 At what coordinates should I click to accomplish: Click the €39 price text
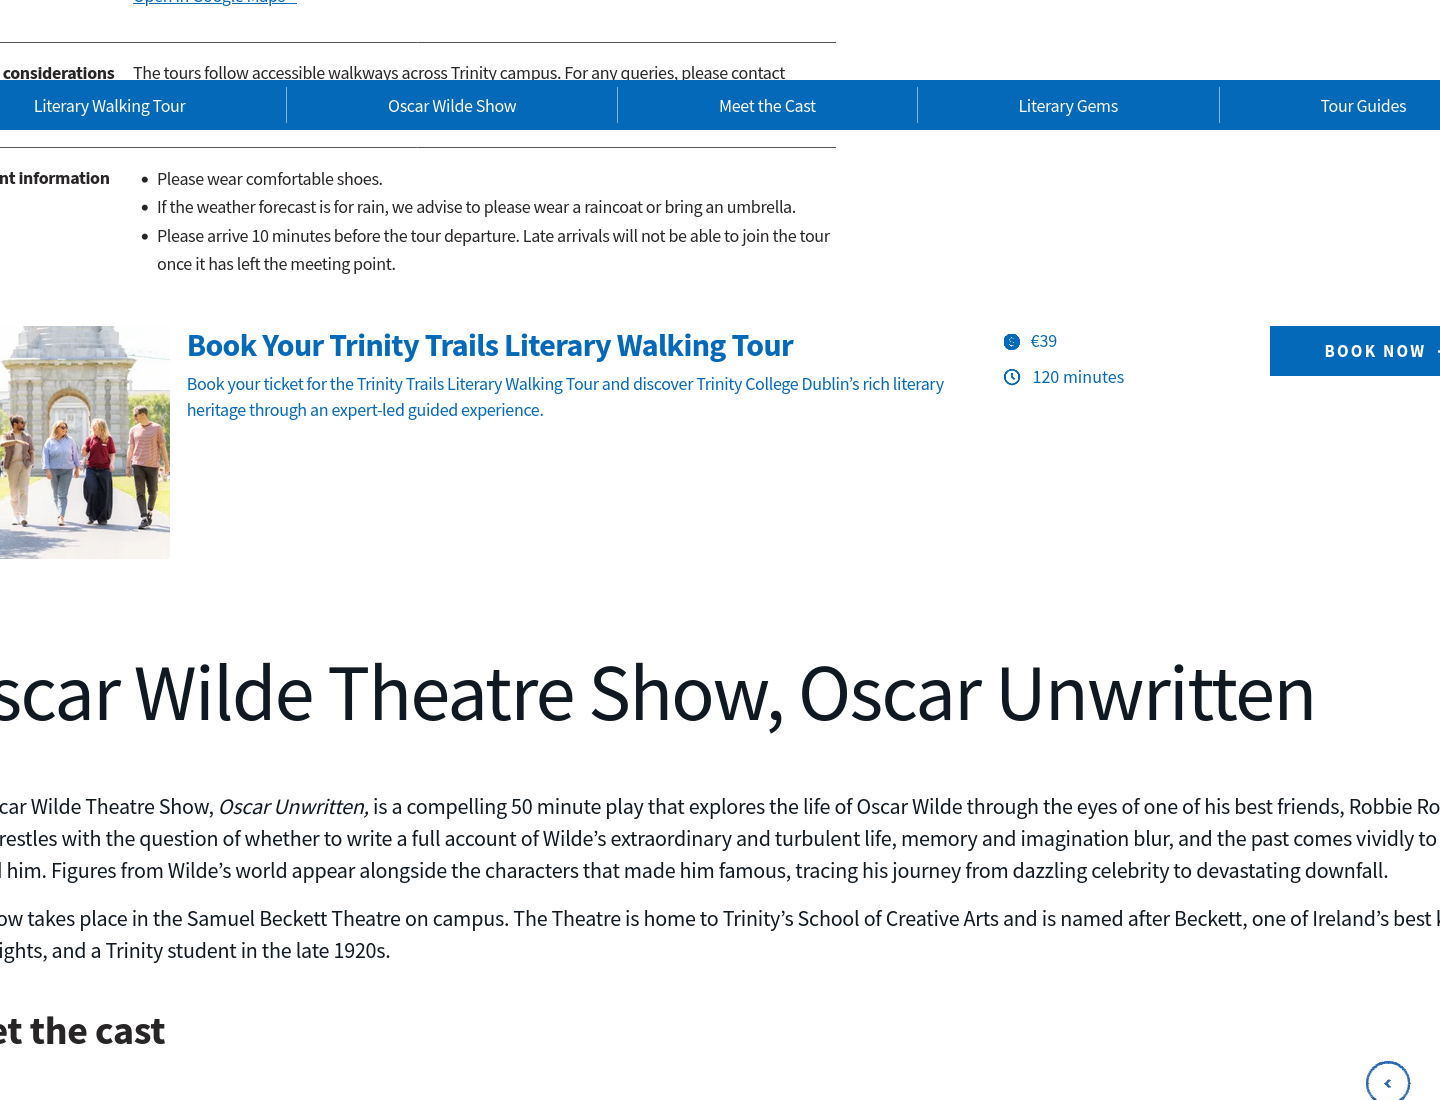pyautogui.click(x=1044, y=341)
